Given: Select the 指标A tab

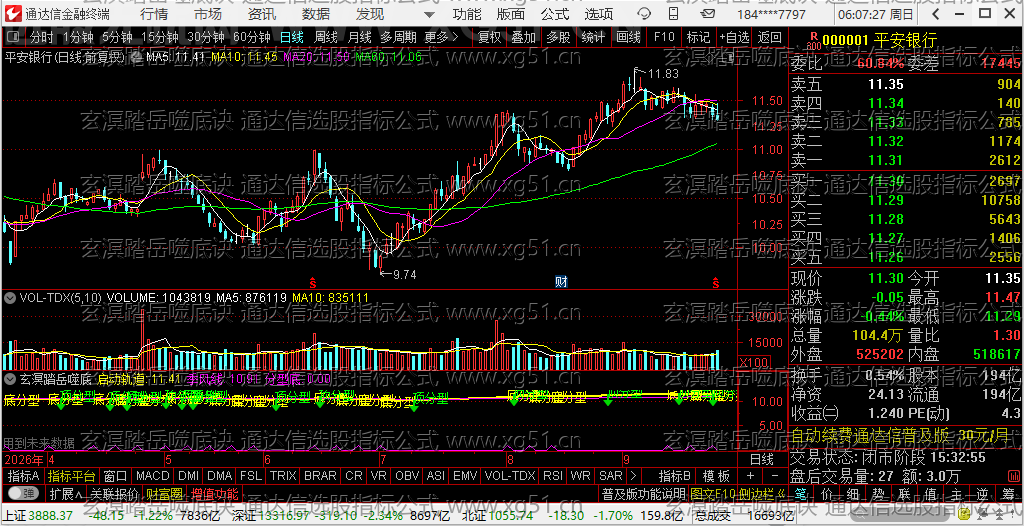Looking at the screenshot, I should pos(24,476).
